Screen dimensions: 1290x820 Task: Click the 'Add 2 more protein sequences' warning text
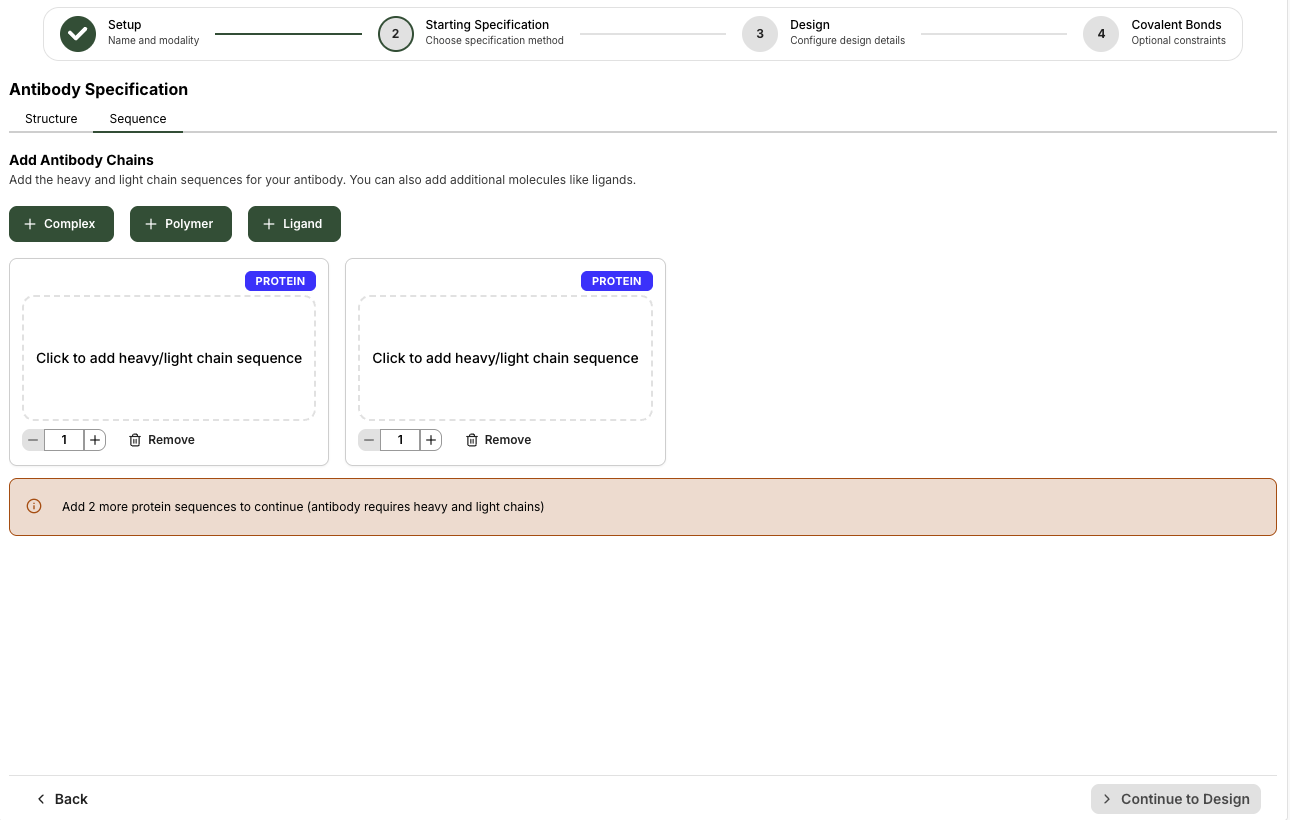[303, 507]
